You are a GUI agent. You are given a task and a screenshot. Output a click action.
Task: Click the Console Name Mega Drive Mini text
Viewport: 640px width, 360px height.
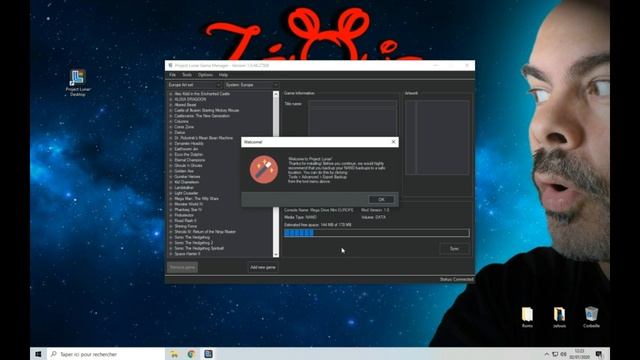319,210
